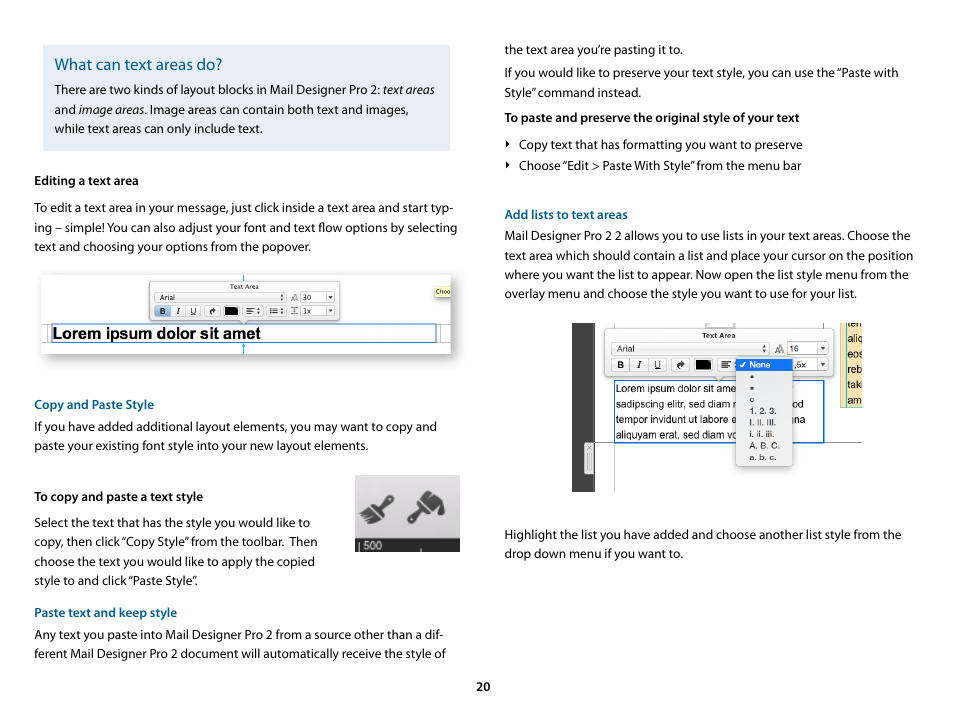Open the alignment dropdown in size-16 popover
The image size is (954, 724).
point(726,365)
